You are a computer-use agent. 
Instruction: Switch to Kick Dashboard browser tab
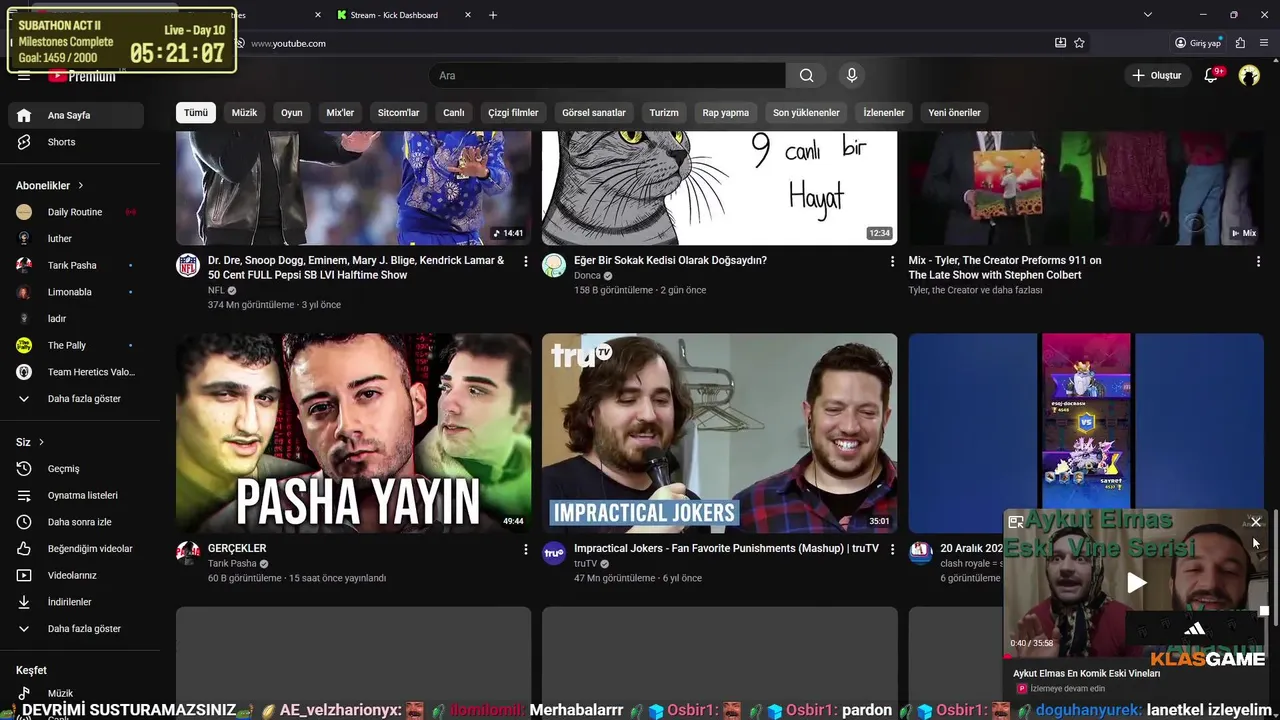(x=395, y=15)
